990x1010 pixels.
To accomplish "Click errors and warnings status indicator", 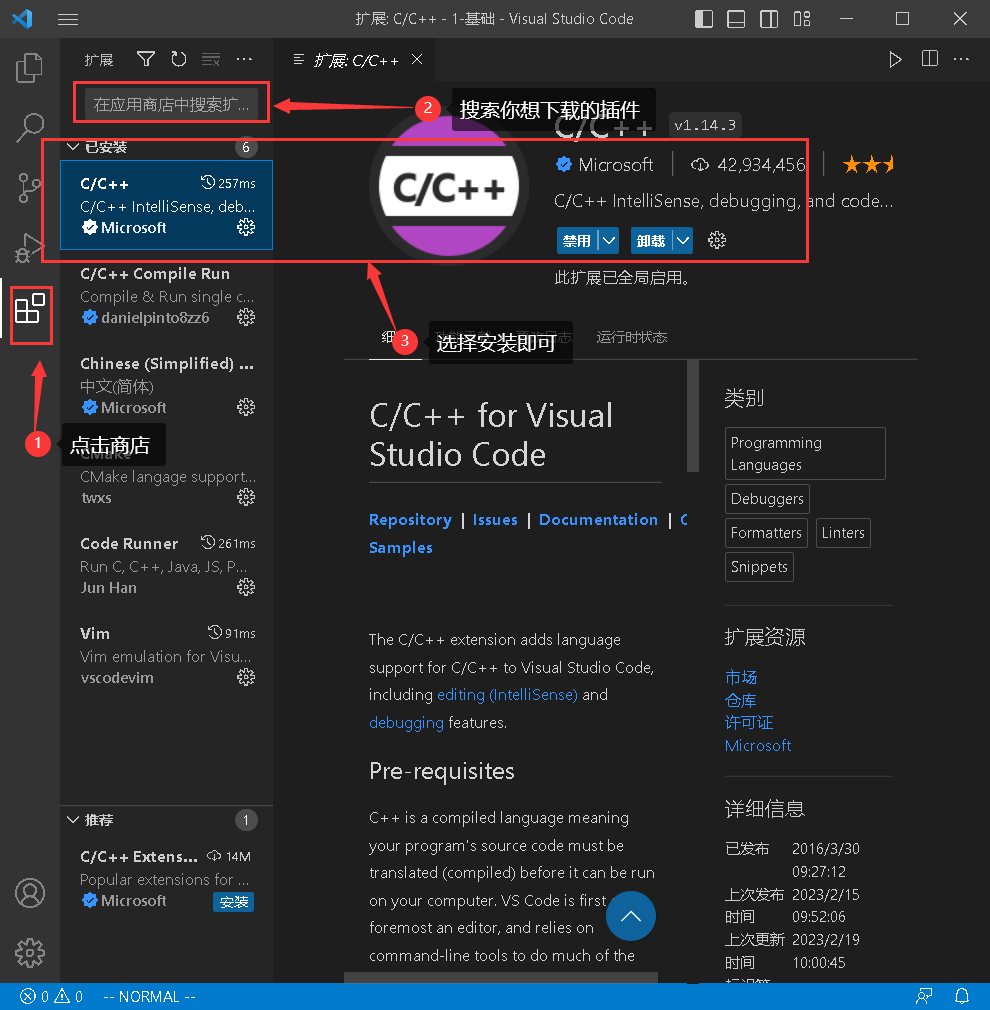I will coord(52,996).
